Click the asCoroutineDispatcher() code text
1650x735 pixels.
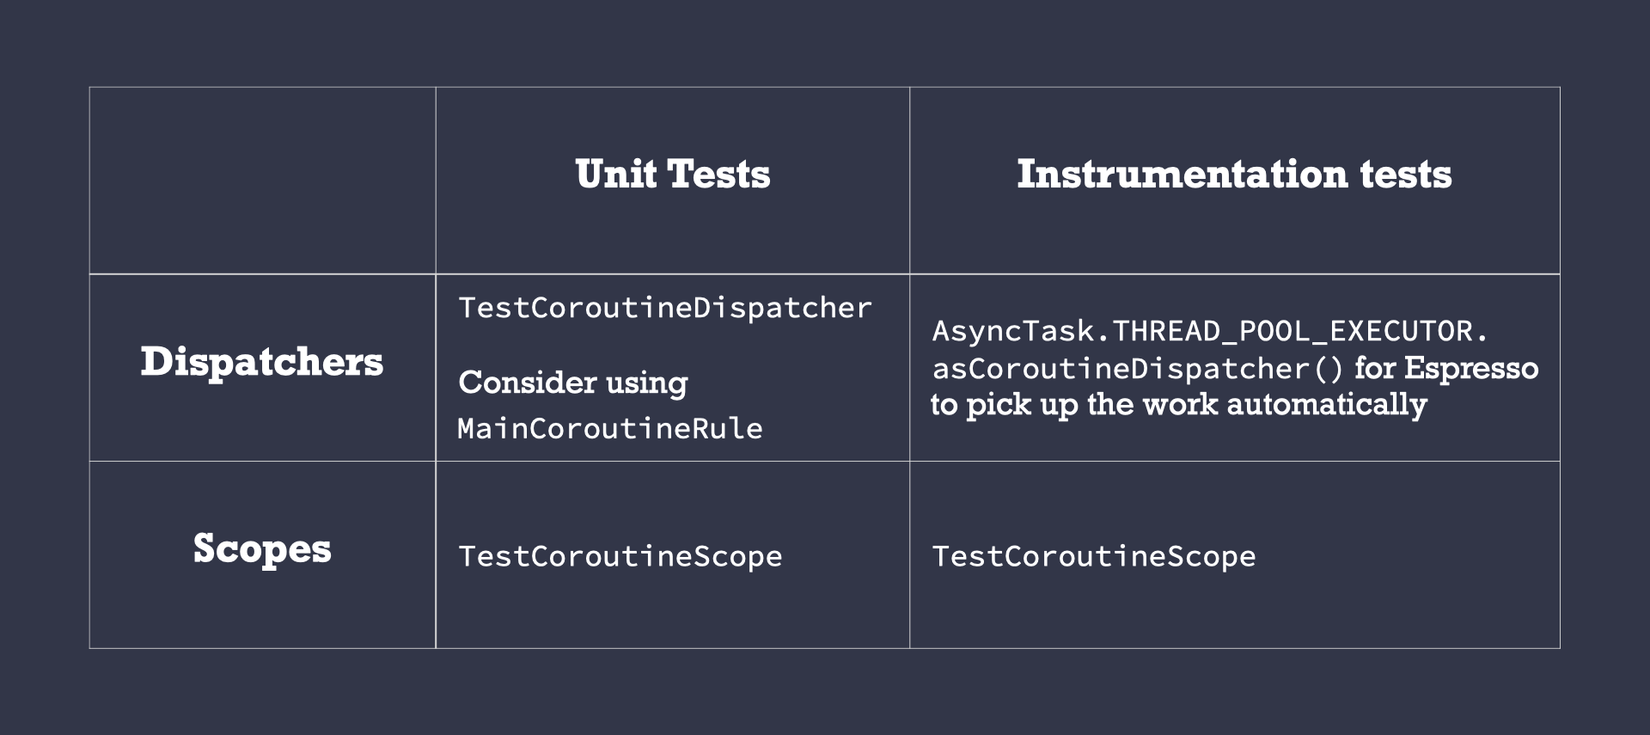tap(1138, 369)
